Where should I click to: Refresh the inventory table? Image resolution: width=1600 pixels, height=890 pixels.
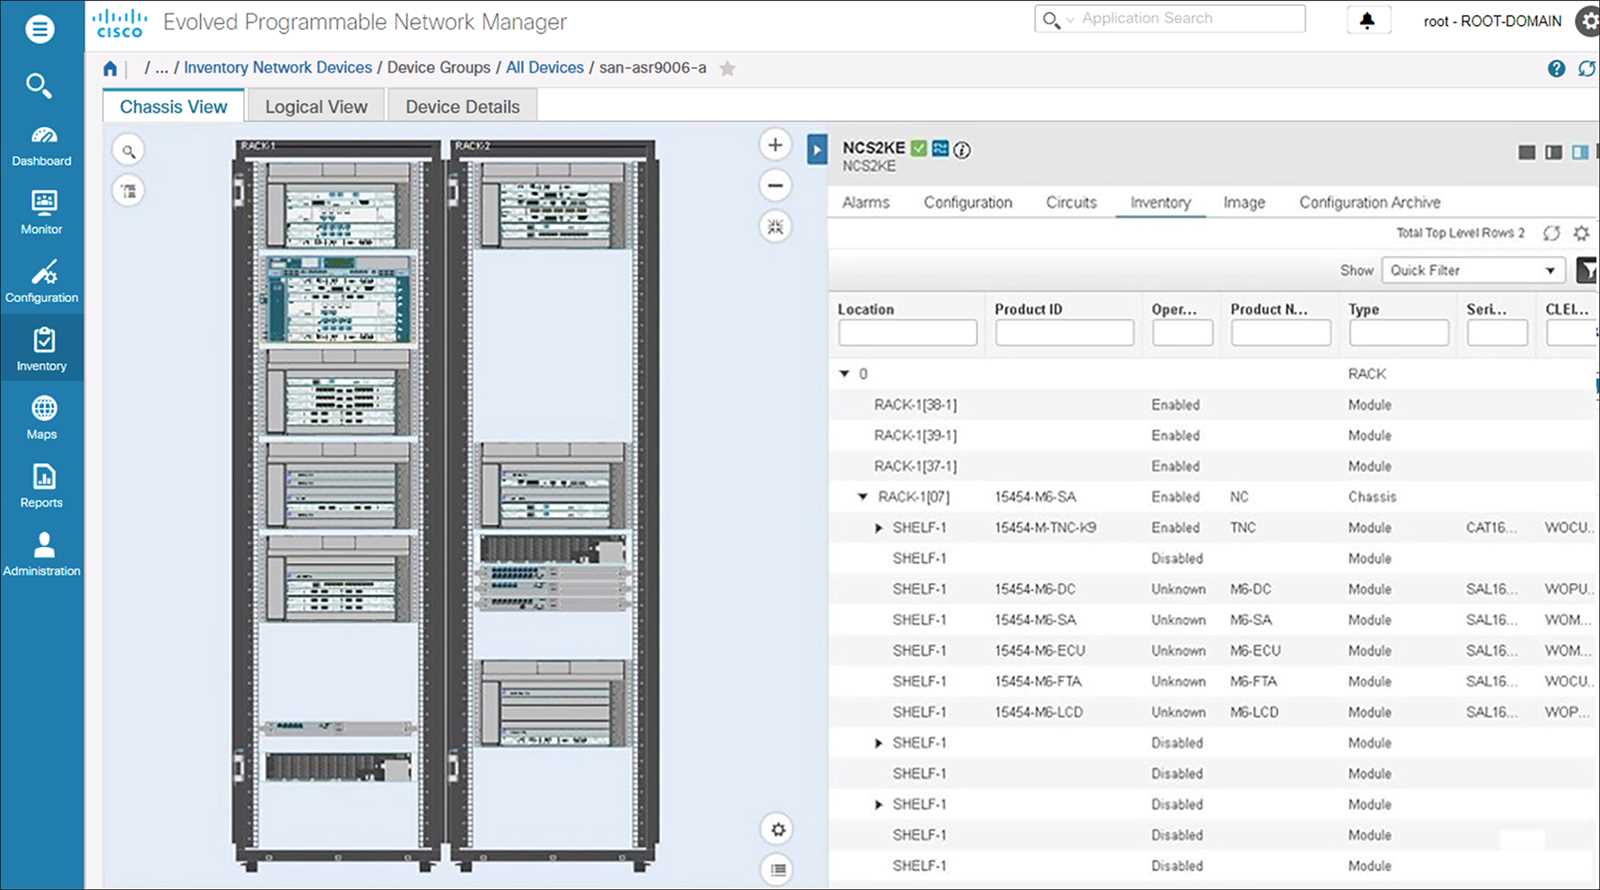(1551, 233)
